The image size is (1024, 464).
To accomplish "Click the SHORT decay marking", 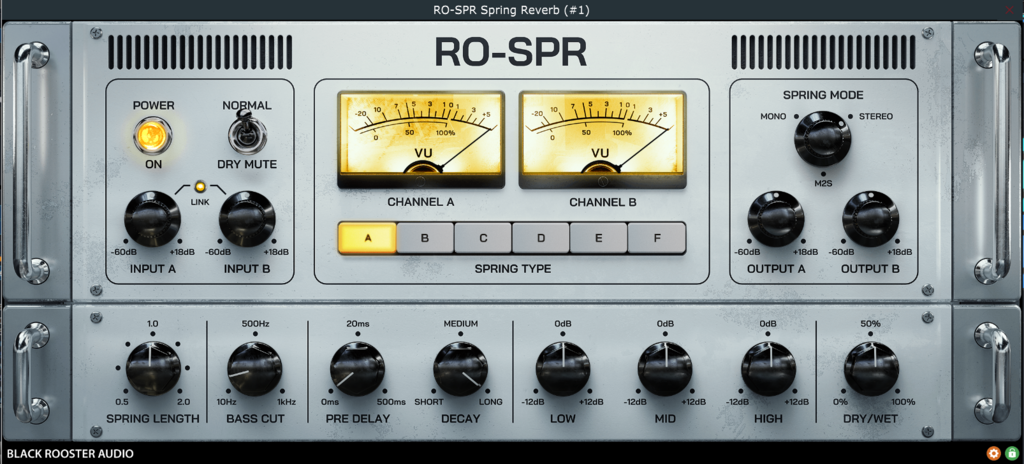I will click(429, 402).
